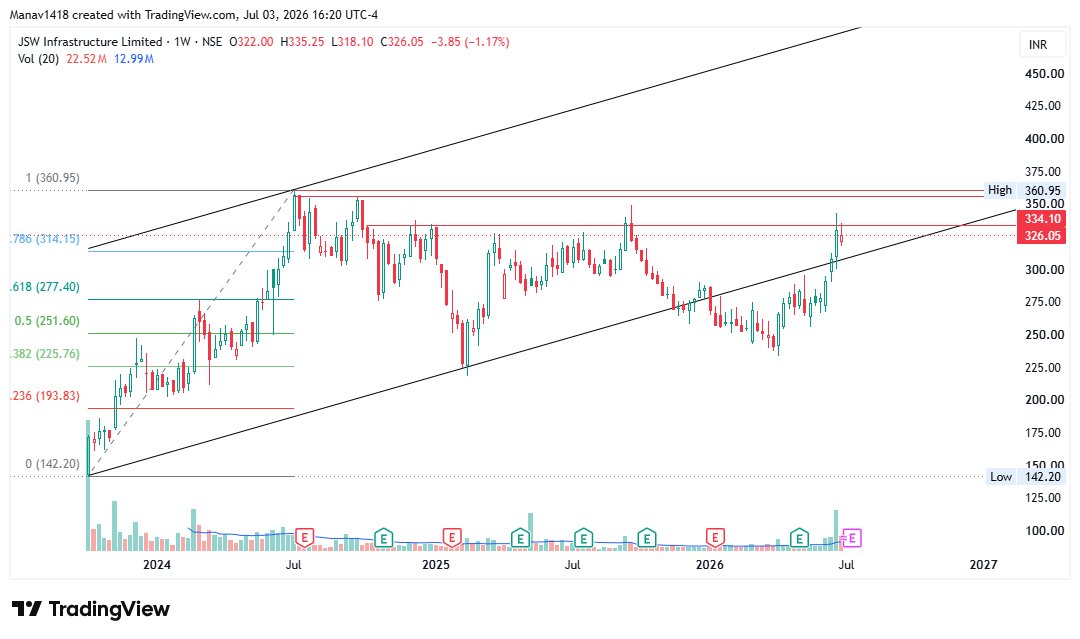This screenshot has width=1080, height=639.
Task: Click the 300.00 price axis label
Action: click(x=1044, y=269)
